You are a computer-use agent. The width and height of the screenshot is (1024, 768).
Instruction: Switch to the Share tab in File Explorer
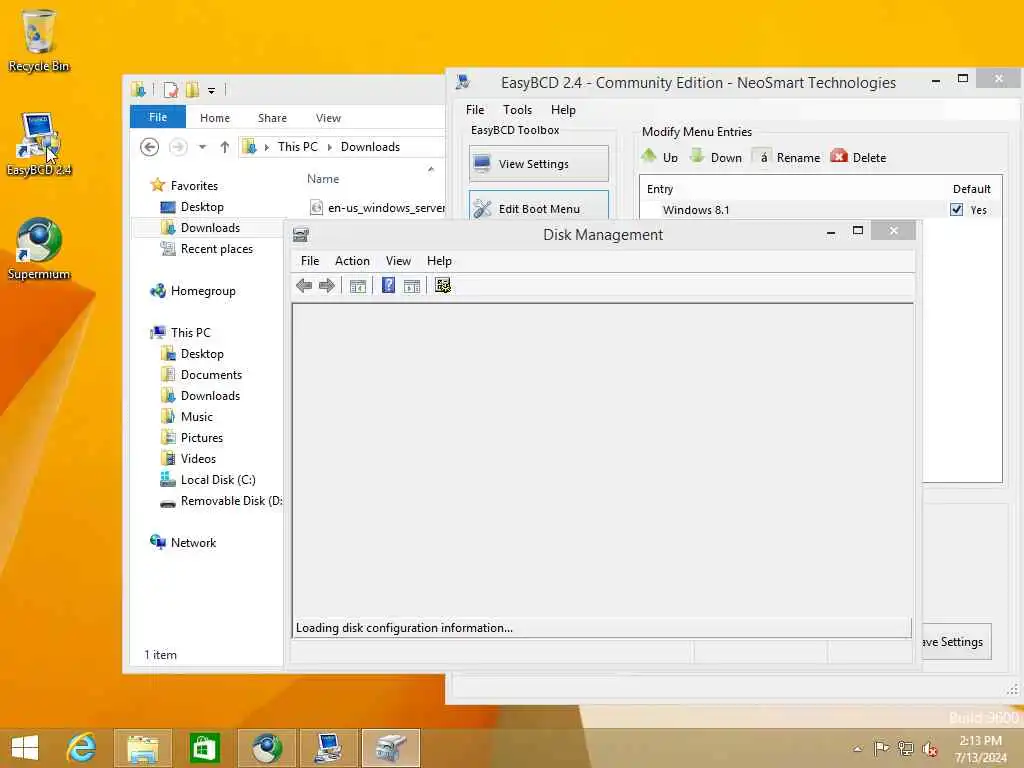coord(272,118)
